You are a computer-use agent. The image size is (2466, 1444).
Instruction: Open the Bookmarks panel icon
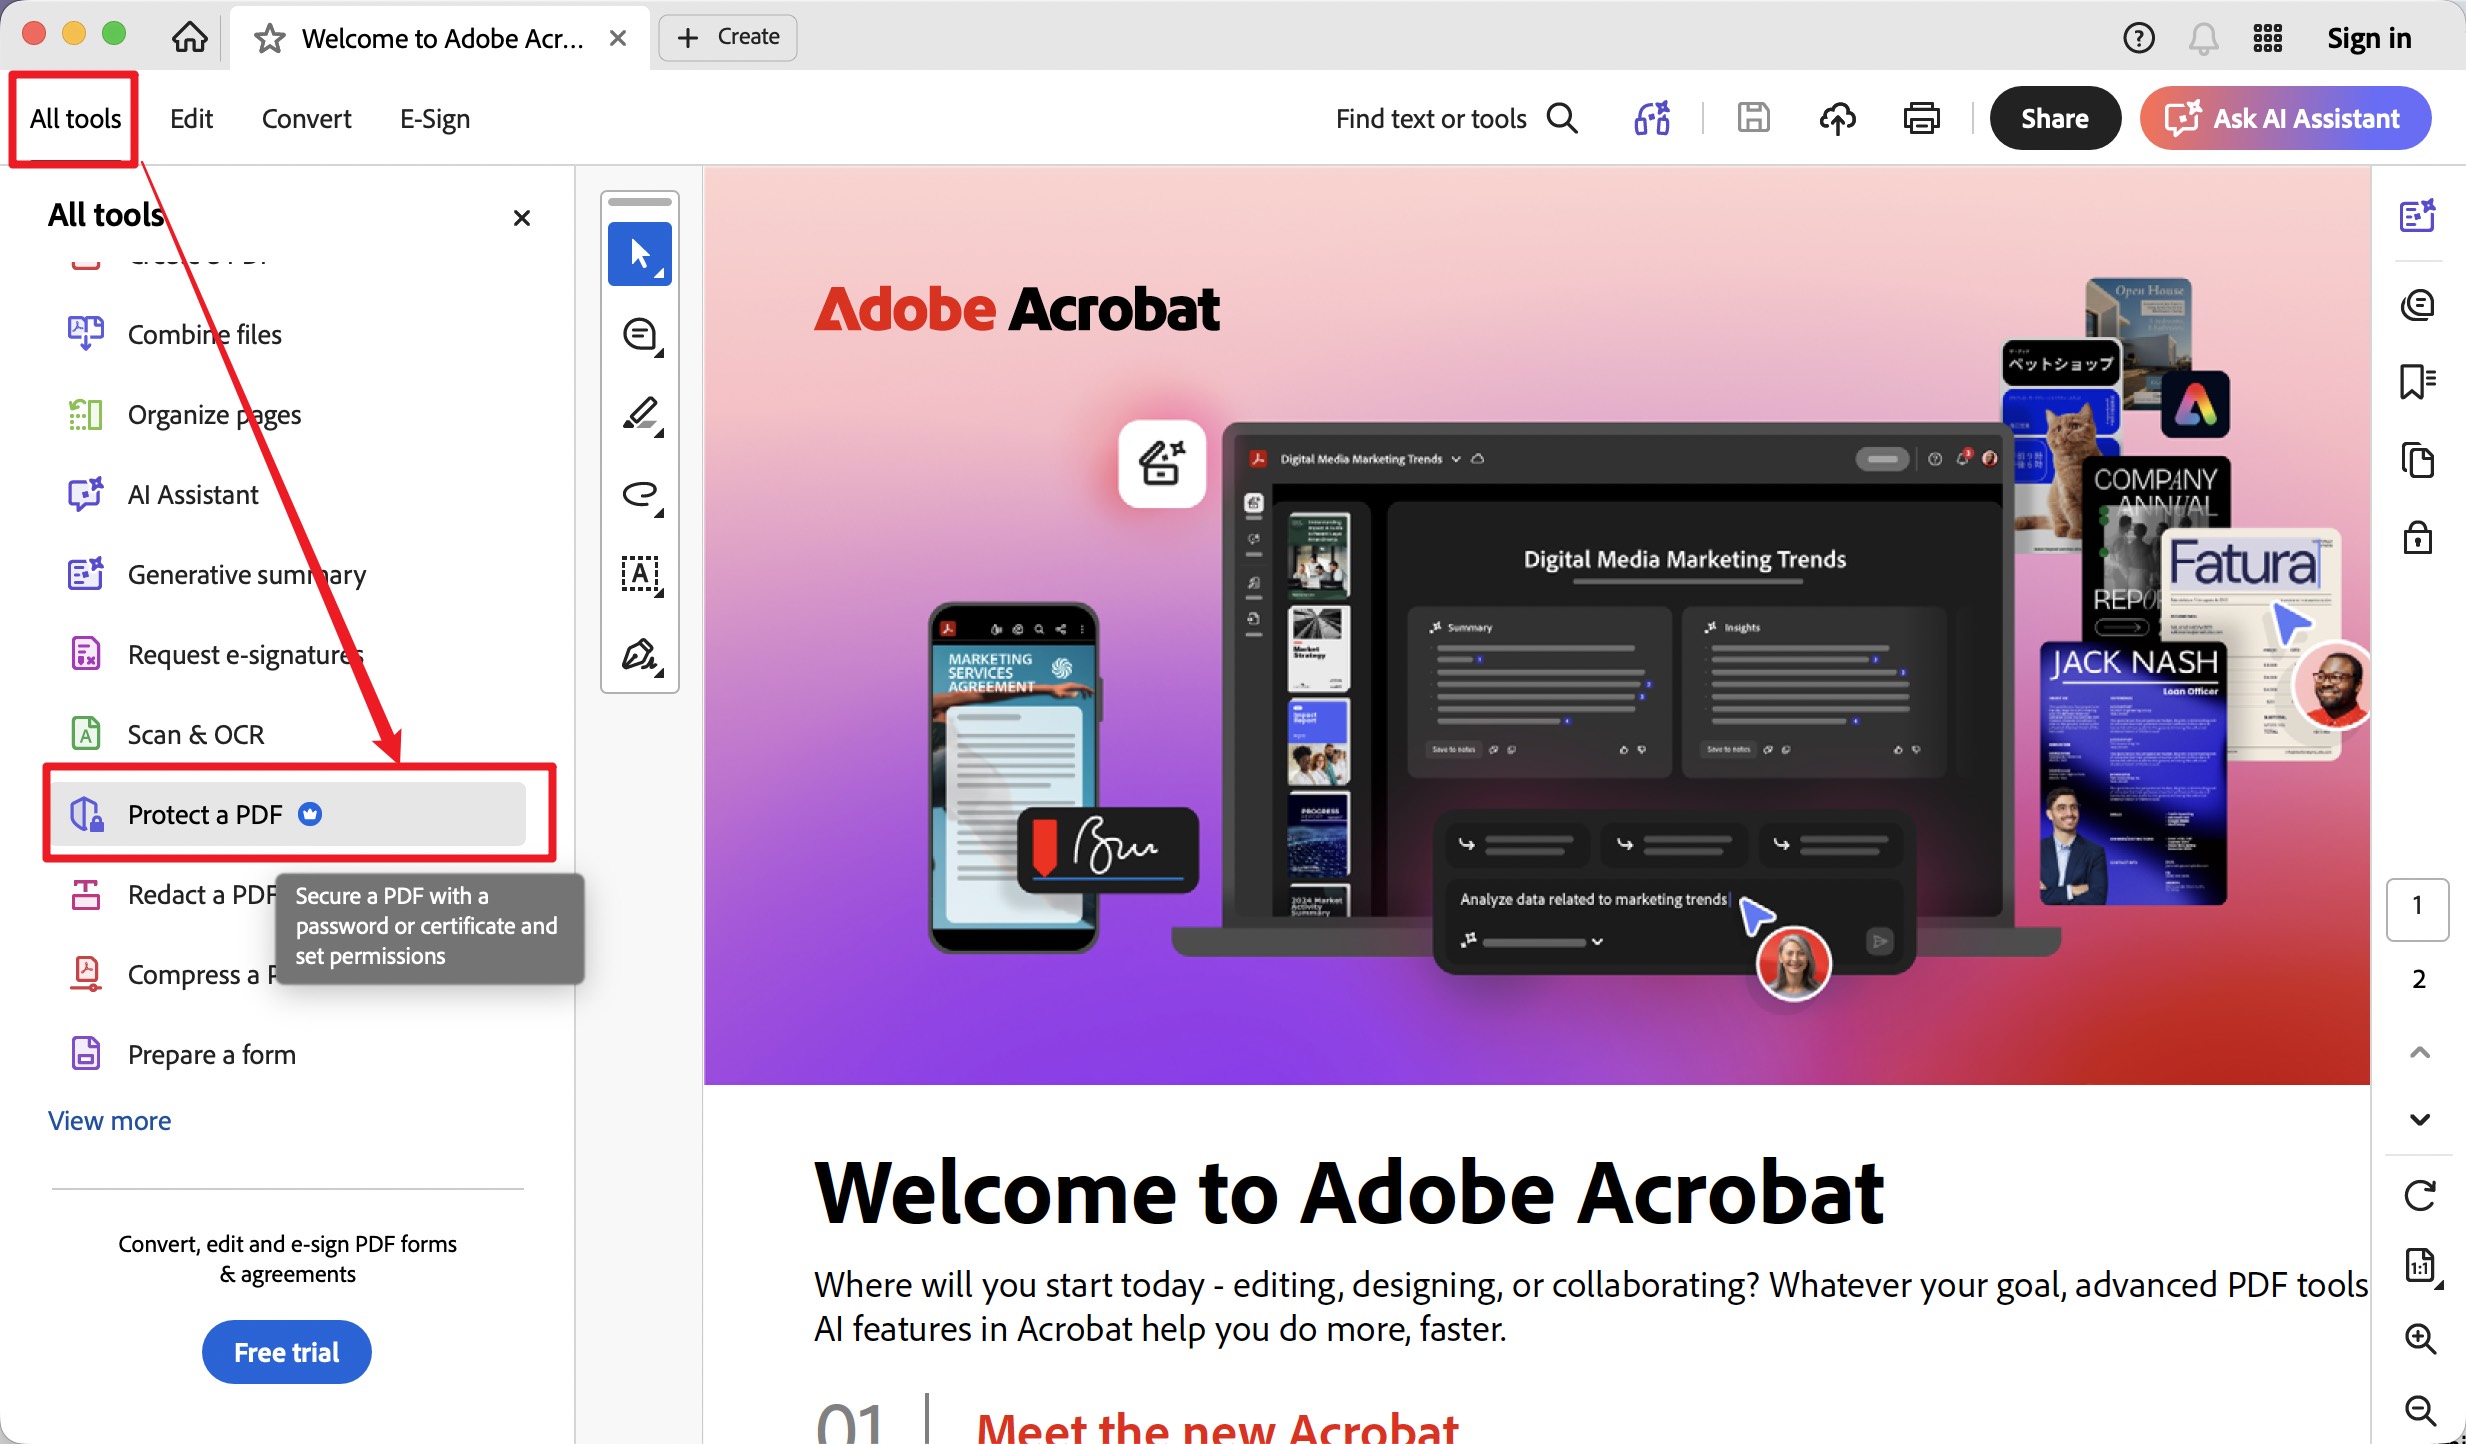(2417, 381)
